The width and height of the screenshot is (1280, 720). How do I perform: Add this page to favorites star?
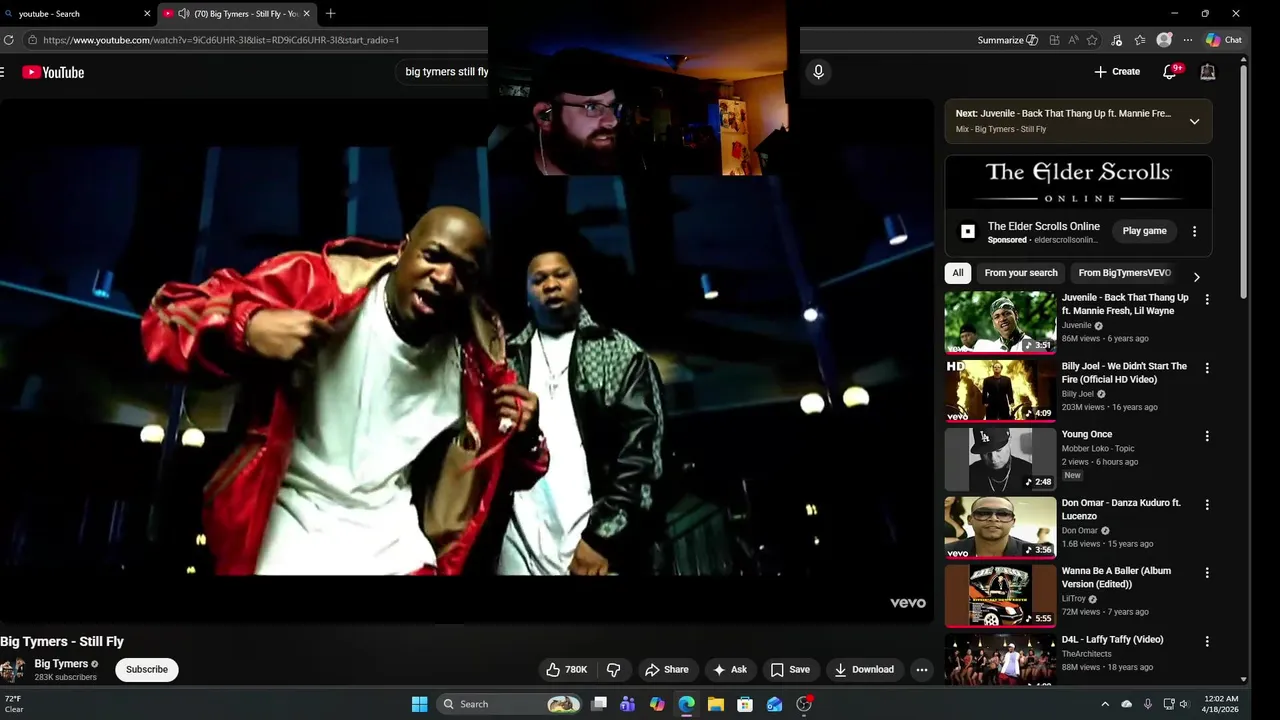click(1092, 40)
